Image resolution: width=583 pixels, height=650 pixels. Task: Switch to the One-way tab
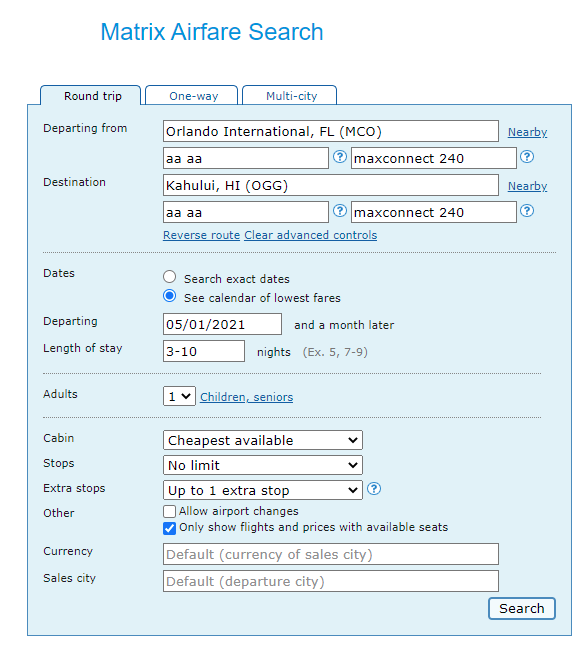click(x=192, y=95)
